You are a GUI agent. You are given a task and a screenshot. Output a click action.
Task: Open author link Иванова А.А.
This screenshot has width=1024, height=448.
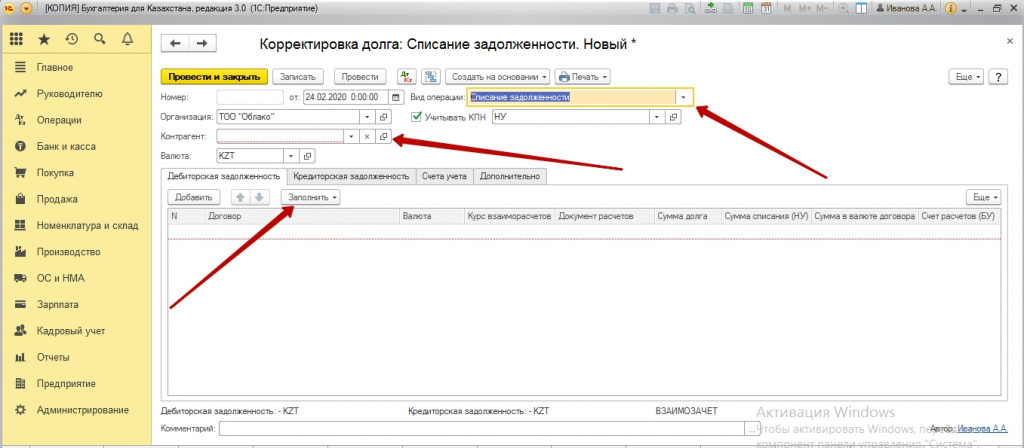point(983,429)
